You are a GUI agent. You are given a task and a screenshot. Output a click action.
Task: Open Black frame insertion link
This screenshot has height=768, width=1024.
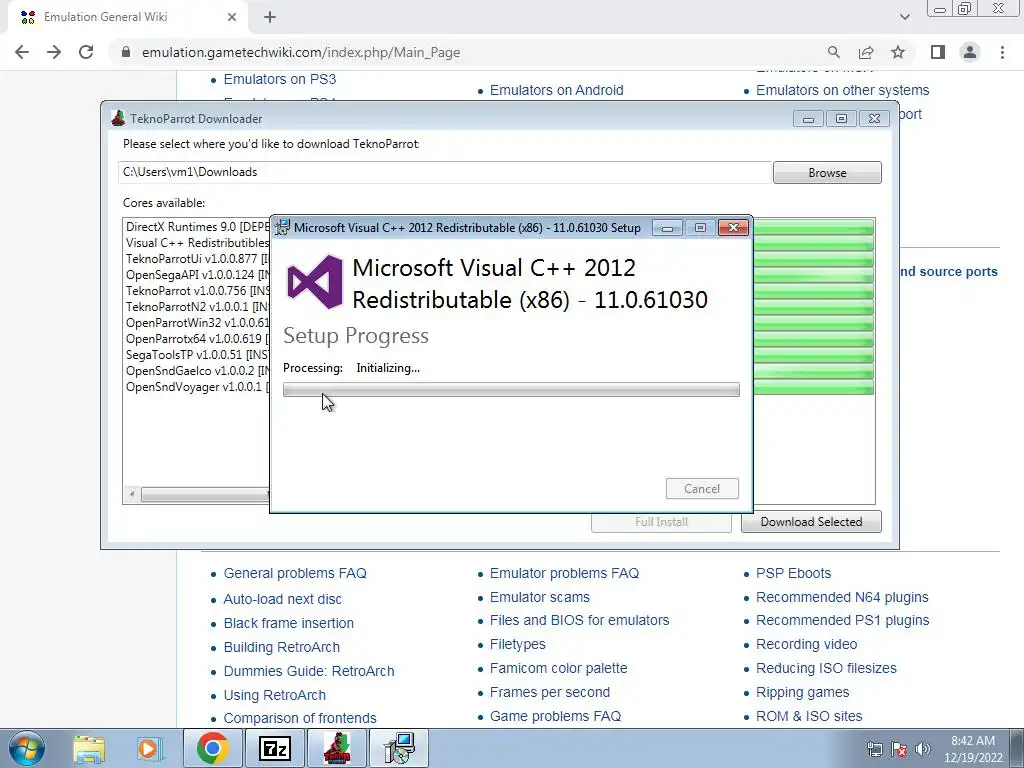point(289,623)
